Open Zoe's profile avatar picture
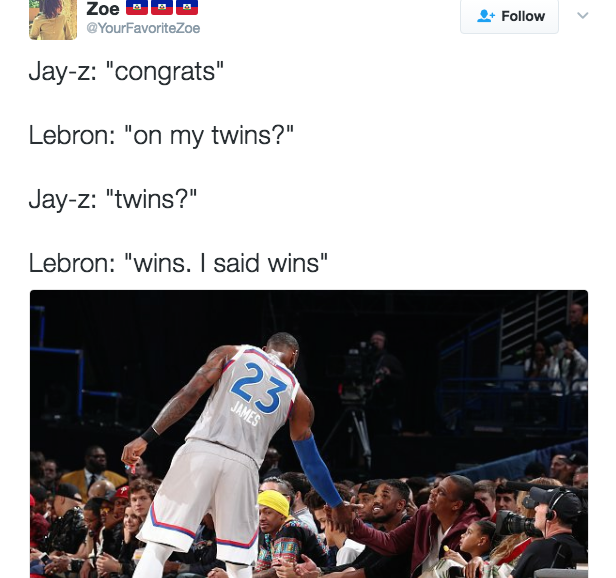This screenshot has height=578, width=616. point(53,19)
